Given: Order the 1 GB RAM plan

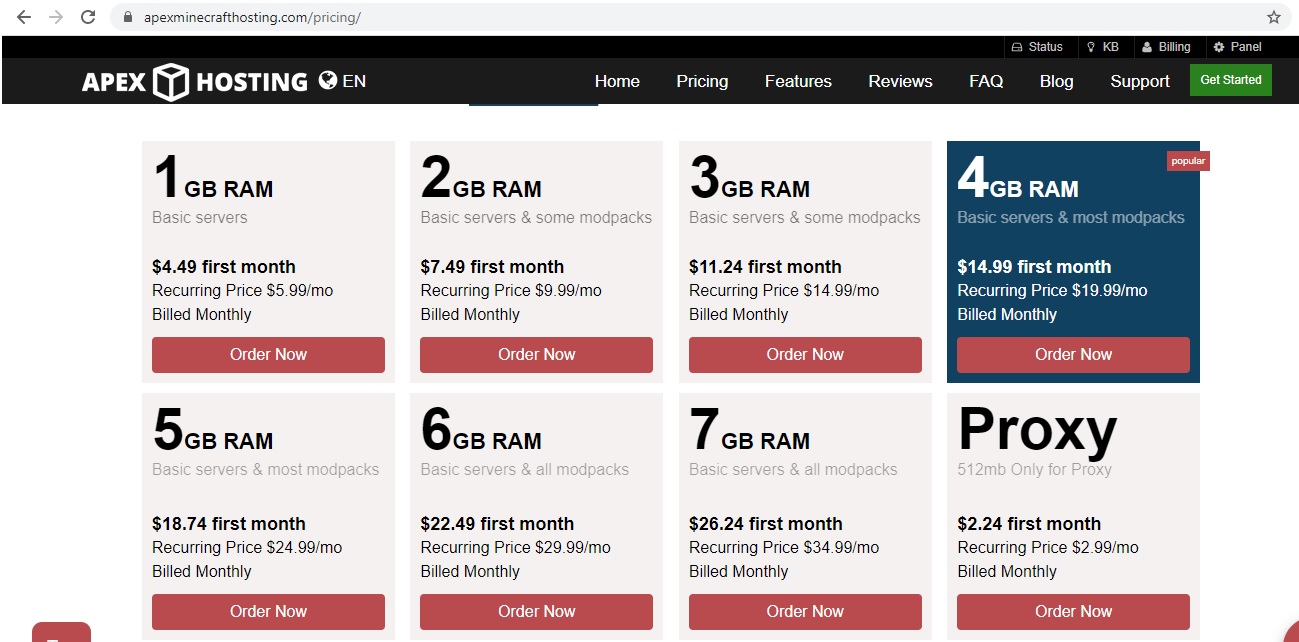Looking at the screenshot, I should (268, 355).
